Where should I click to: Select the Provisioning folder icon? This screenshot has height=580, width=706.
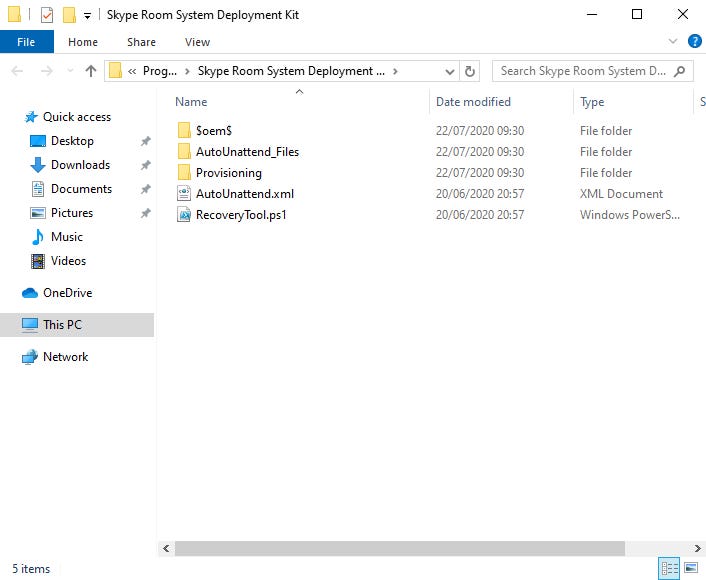coord(184,173)
